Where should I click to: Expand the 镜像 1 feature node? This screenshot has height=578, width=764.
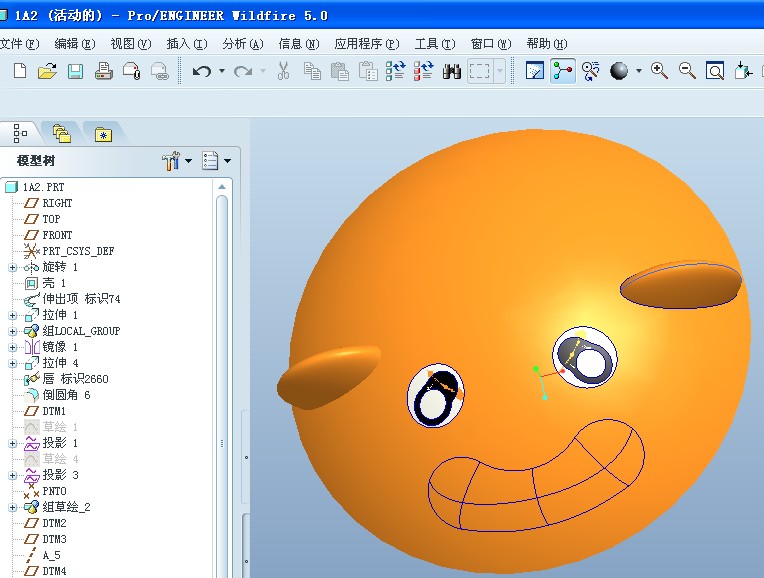[13, 347]
